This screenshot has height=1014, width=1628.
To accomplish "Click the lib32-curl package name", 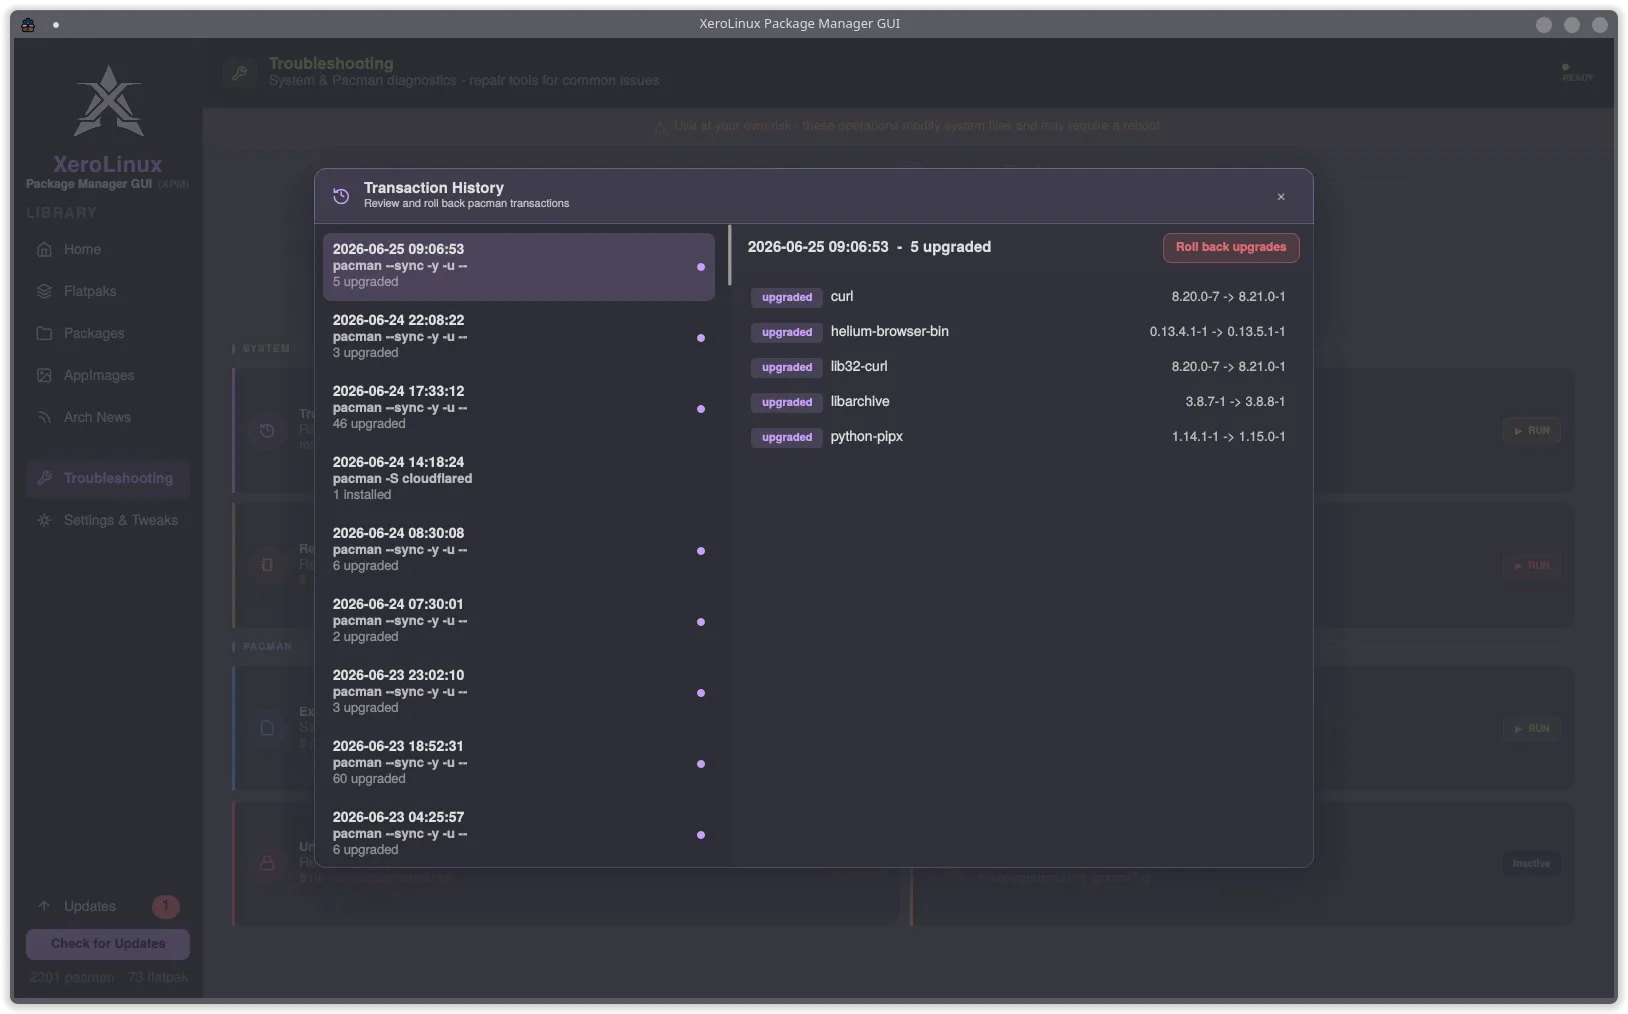I will click(858, 367).
